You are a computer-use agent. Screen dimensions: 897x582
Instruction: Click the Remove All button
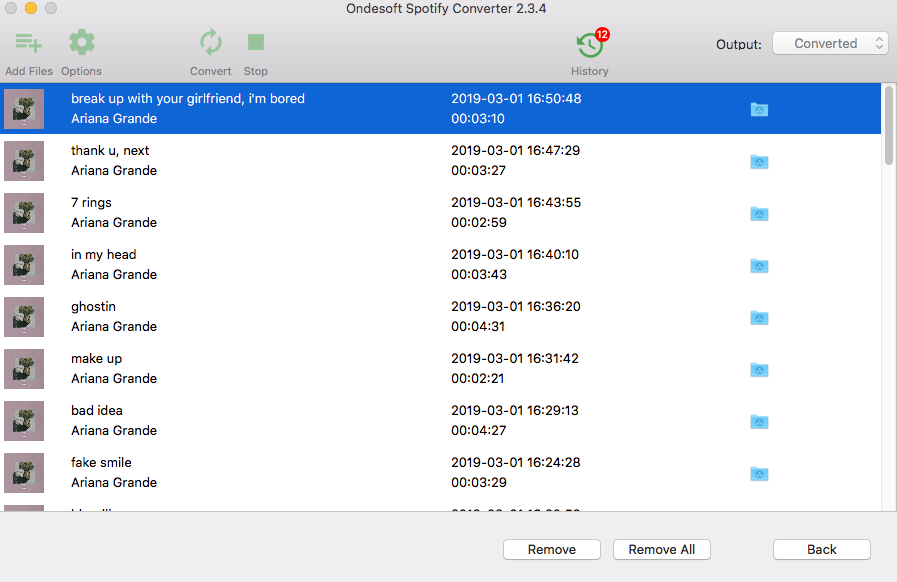point(662,549)
